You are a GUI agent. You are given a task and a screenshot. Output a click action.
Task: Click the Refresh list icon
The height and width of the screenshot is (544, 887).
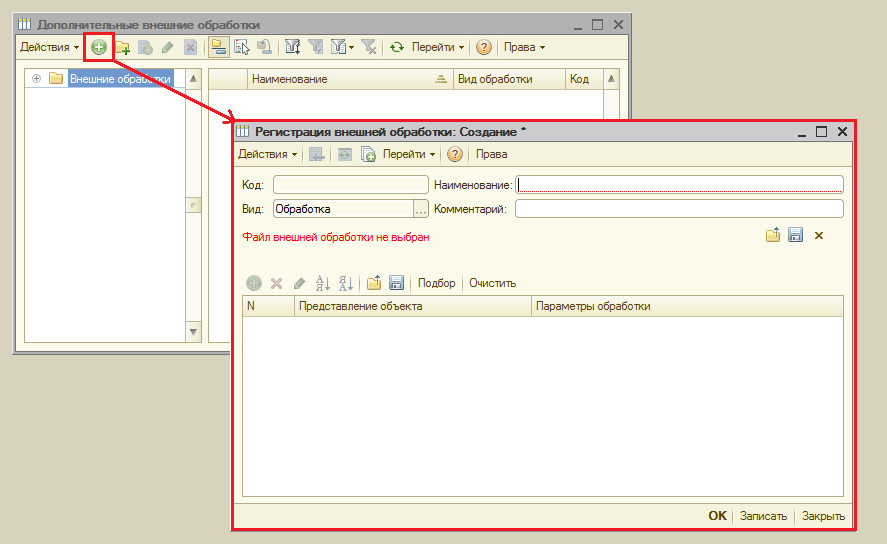tap(397, 48)
